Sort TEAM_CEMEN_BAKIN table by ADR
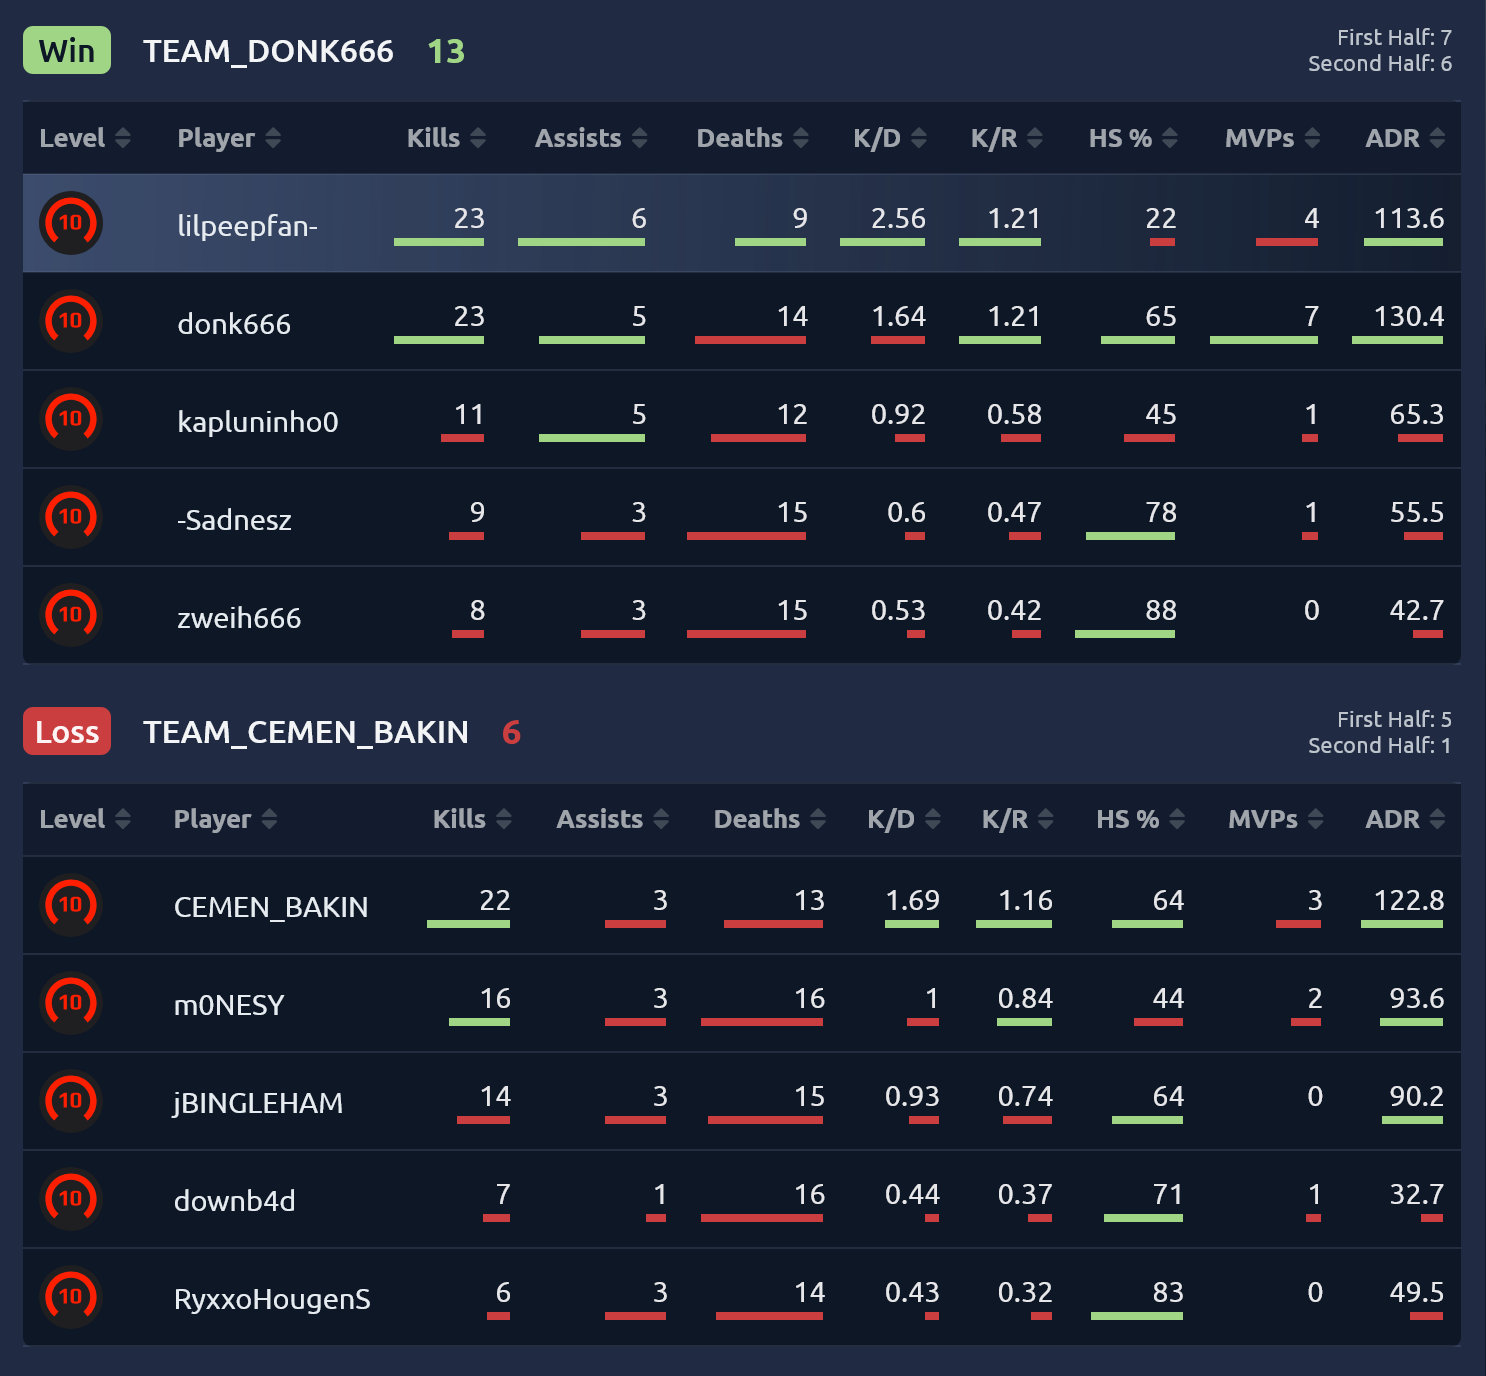The image size is (1486, 1376). tap(1405, 819)
